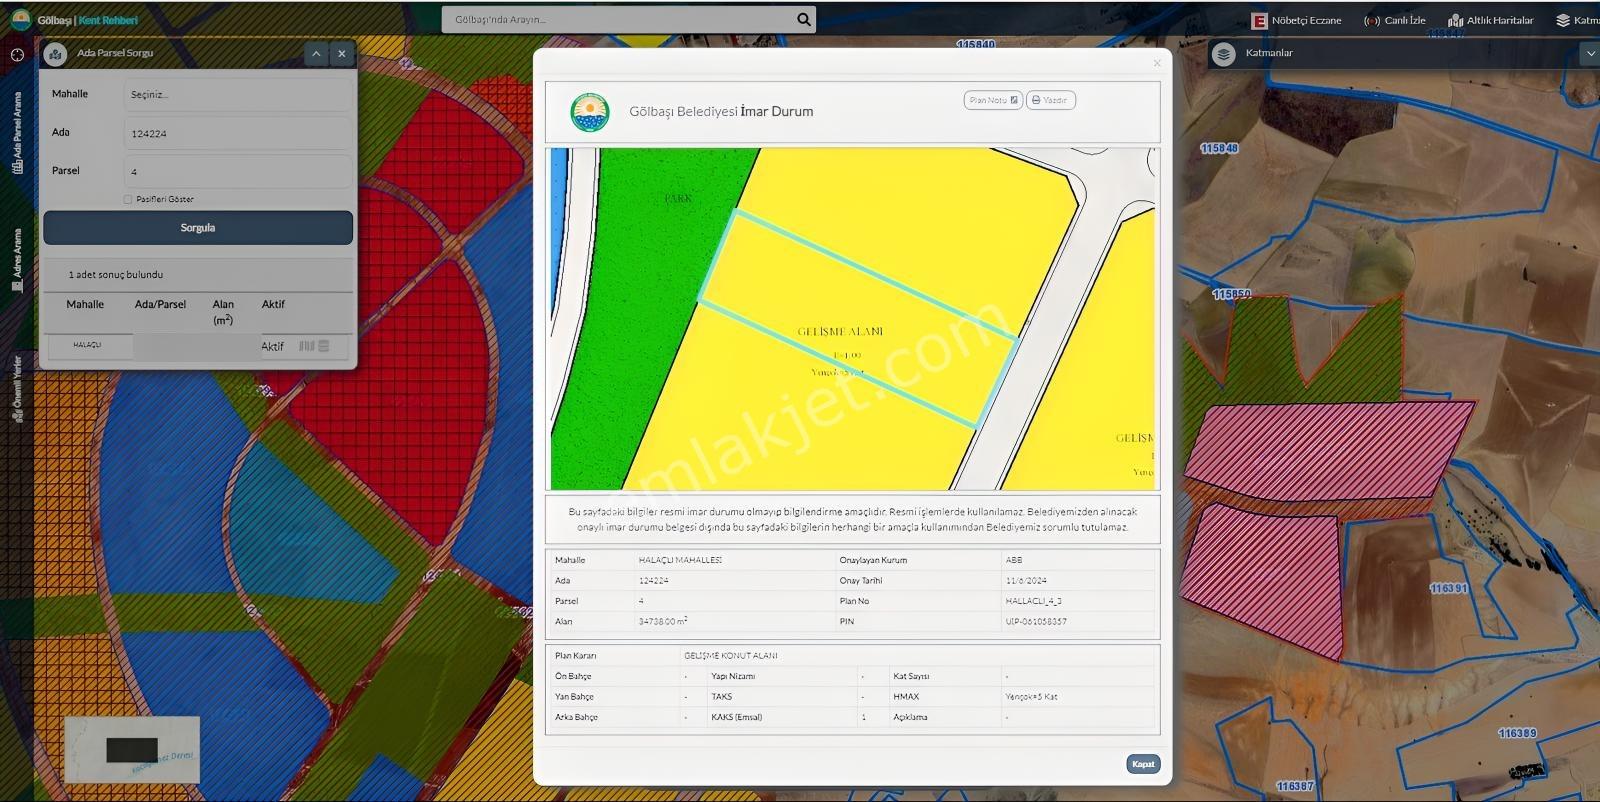Image resolution: width=1600 pixels, height=802 pixels.
Task: Click the Katmanlar layers icon in panel
Action: pyautogui.click(x=1224, y=54)
